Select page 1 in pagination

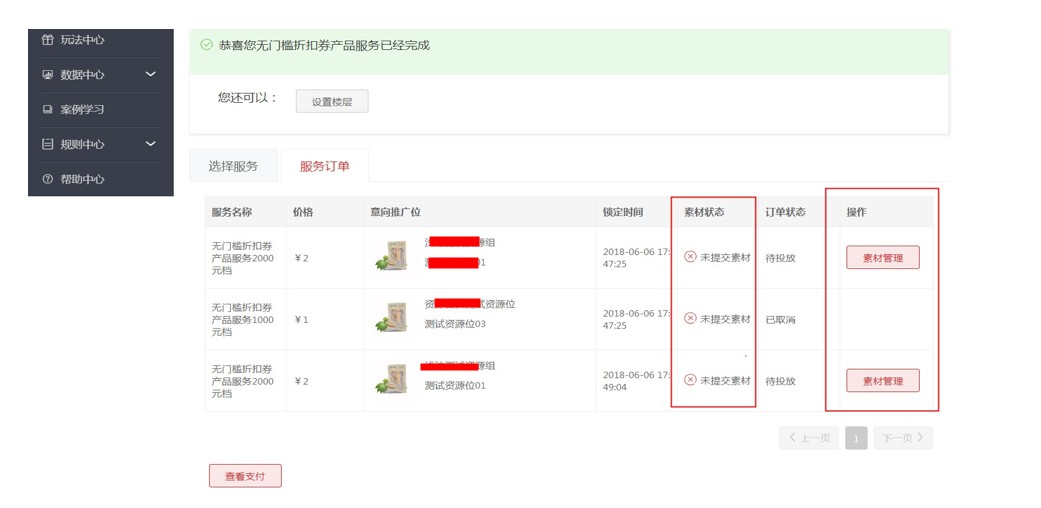[x=856, y=438]
